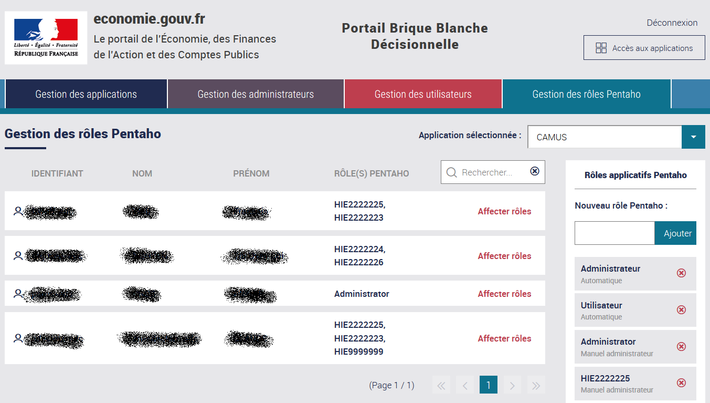
Task: Remove the Administrator role via its red X
Action: click(681, 346)
